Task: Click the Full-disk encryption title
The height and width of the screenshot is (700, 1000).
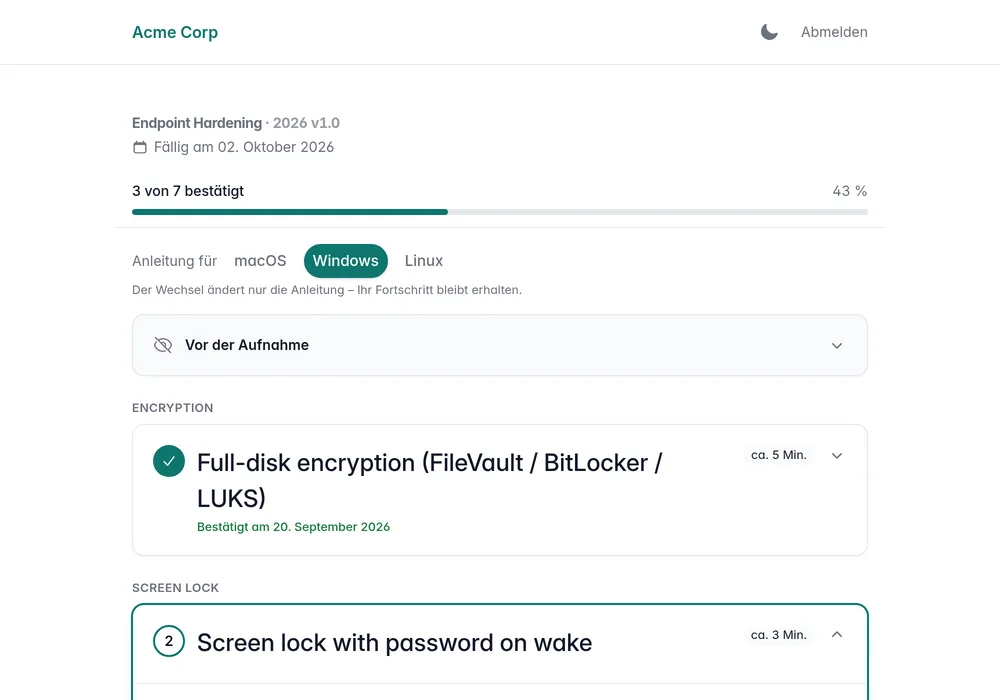Action: [x=429, y=480]
